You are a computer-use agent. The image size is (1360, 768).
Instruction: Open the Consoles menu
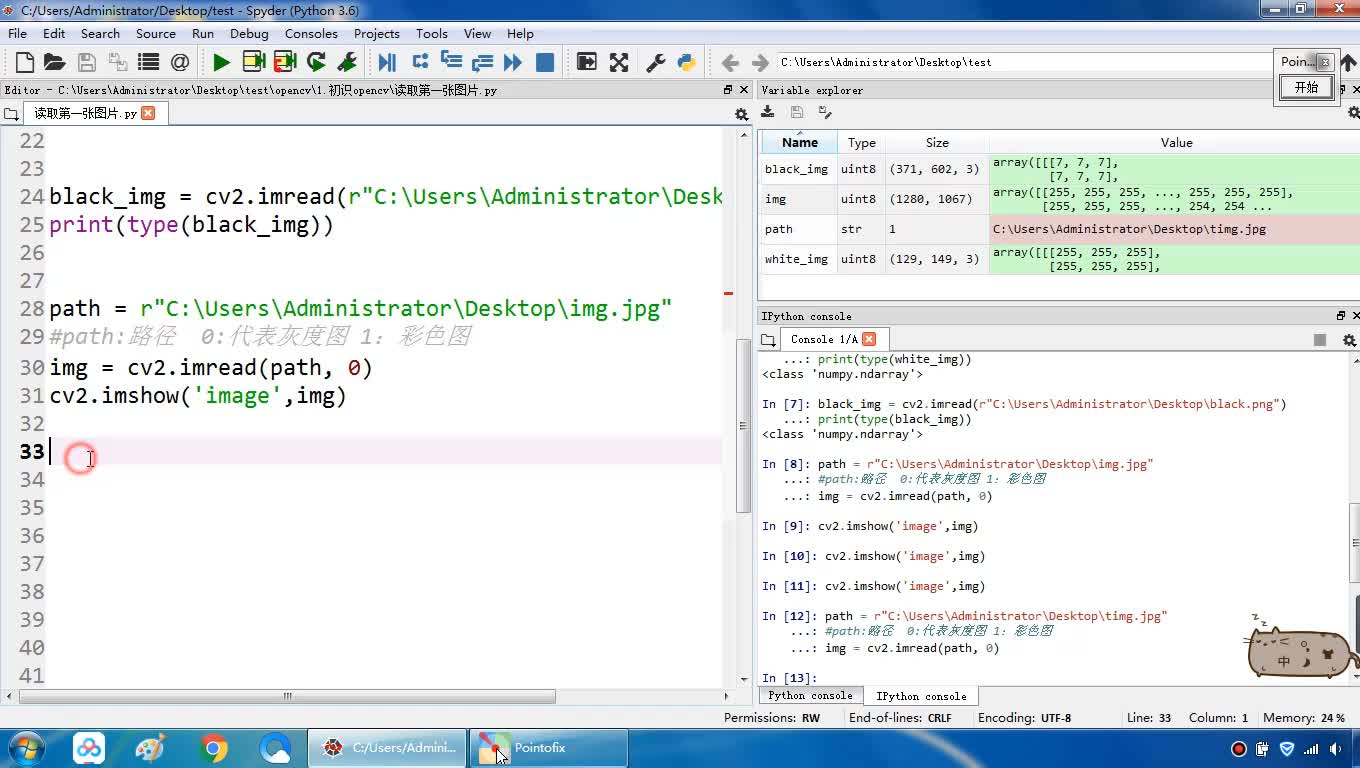(x=311, y=33)
